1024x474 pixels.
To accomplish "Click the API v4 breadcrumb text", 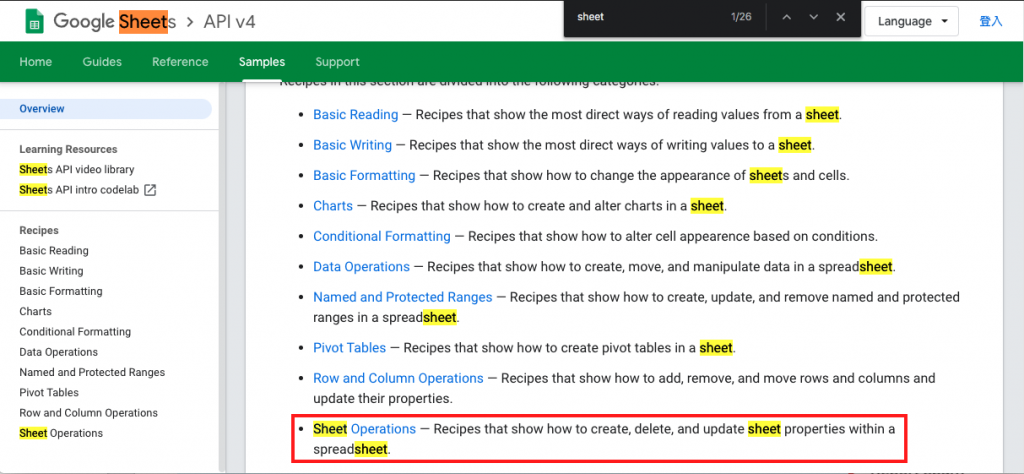I will pos(229,22).
